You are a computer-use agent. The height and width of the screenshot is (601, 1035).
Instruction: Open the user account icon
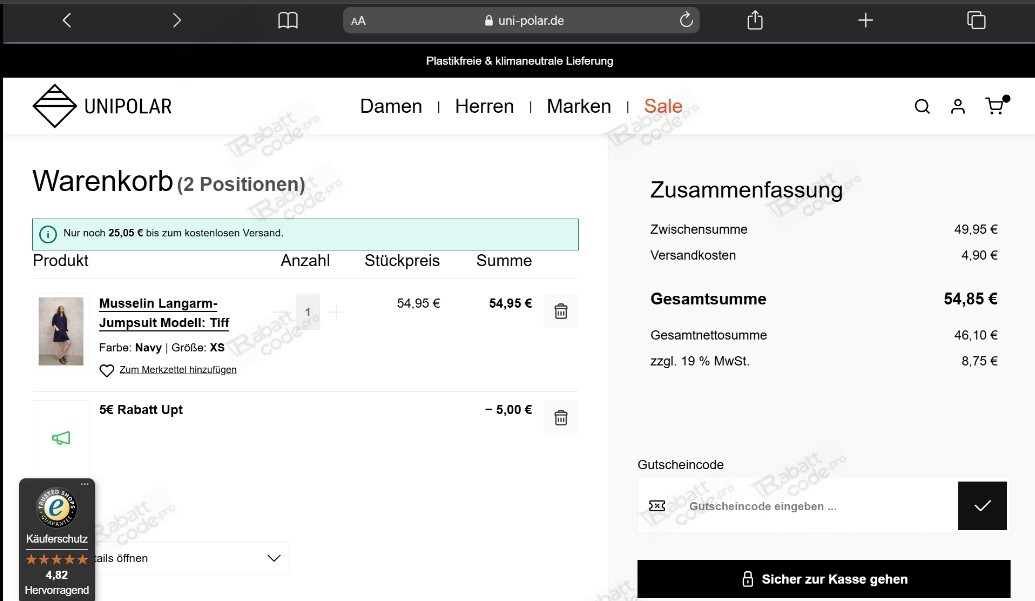coord(958,106)
